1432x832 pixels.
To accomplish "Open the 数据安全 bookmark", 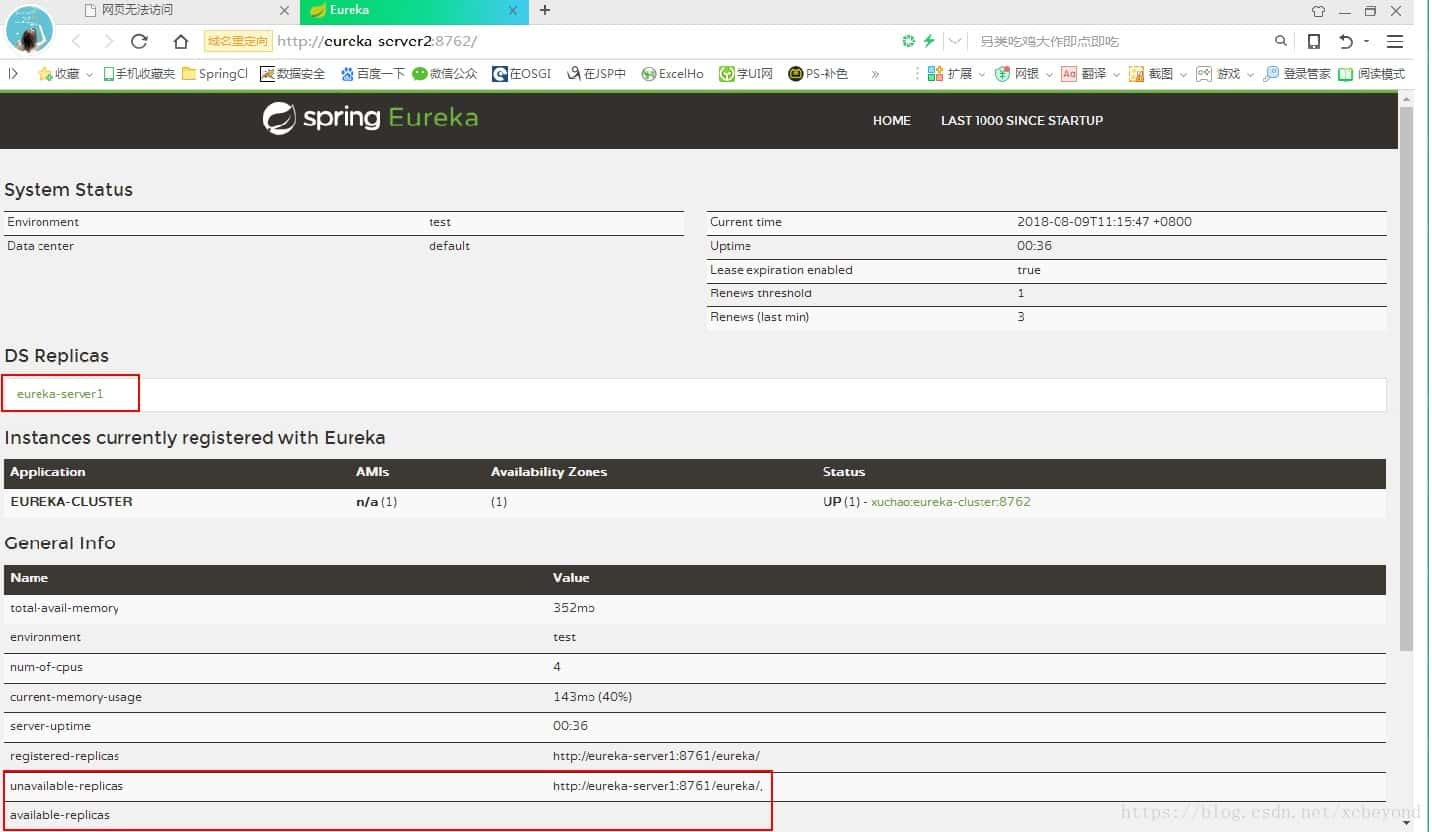I will point(293,73).
